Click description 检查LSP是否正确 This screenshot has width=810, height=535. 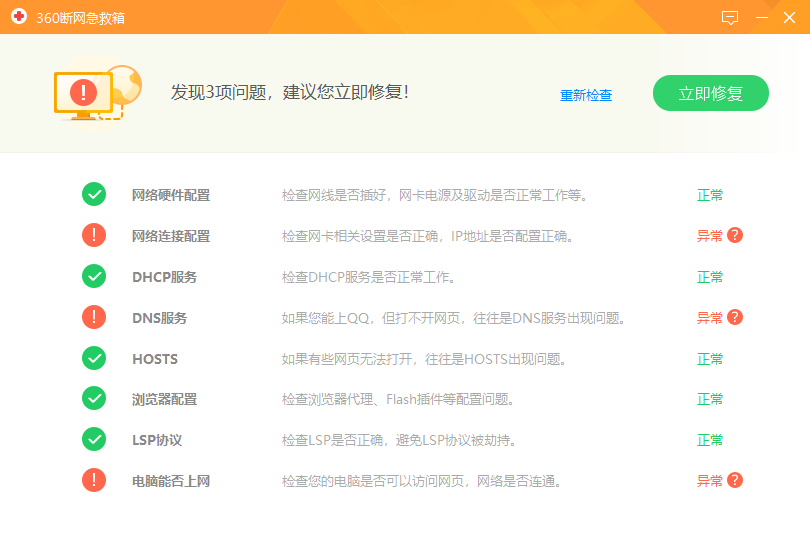[399, 440]
